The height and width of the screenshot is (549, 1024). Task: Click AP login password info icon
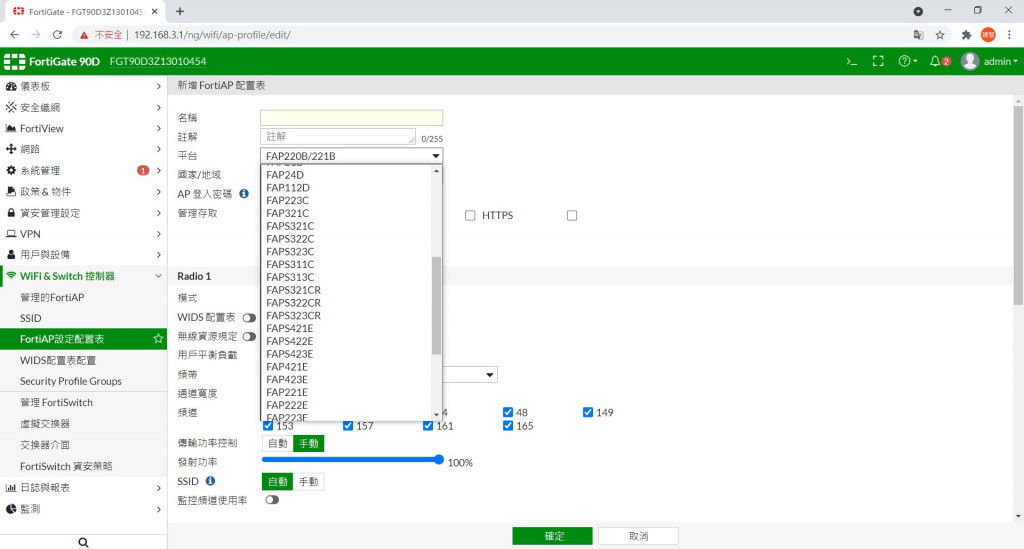click(244, 194)
